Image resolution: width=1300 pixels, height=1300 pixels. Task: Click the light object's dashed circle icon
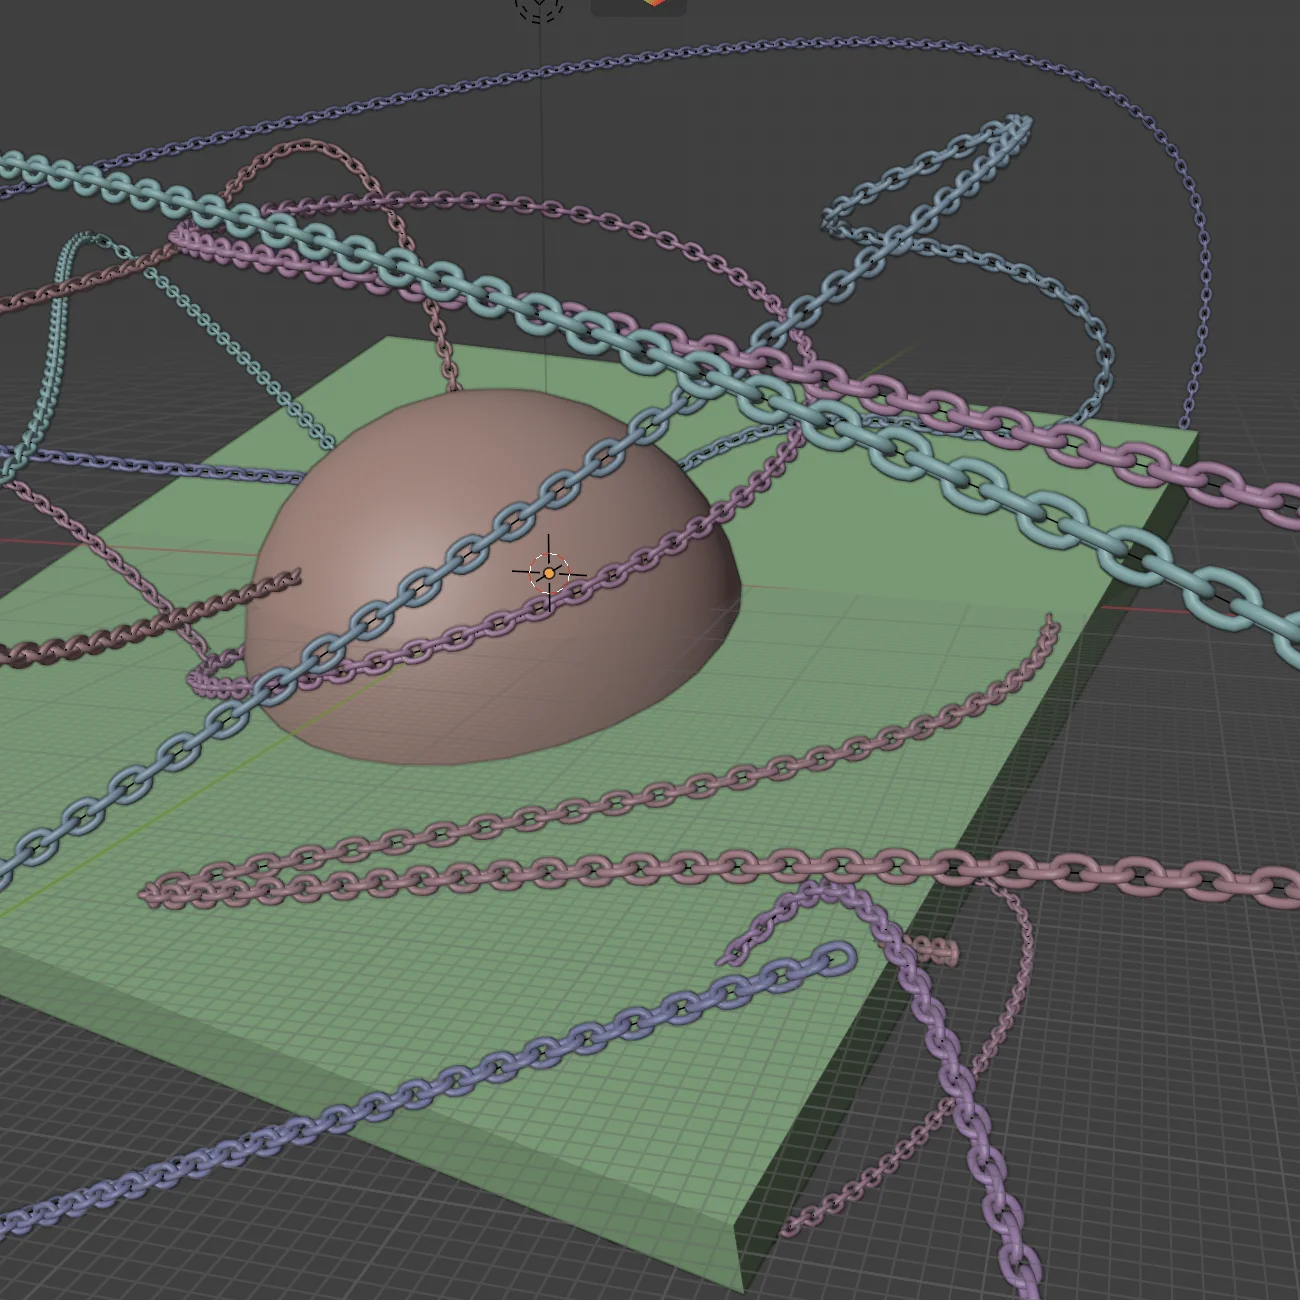pyautogui.click(x=540, y=8)
